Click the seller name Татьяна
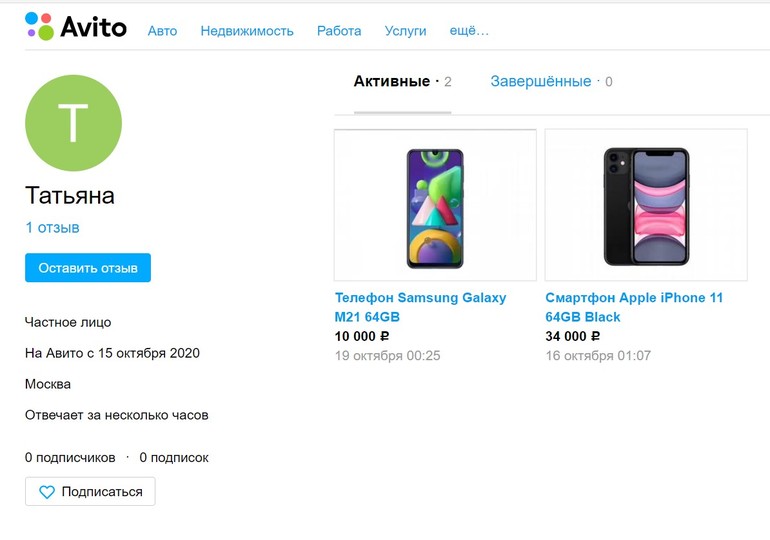Viewport: 770px width, 540px height. pos(70,196)
